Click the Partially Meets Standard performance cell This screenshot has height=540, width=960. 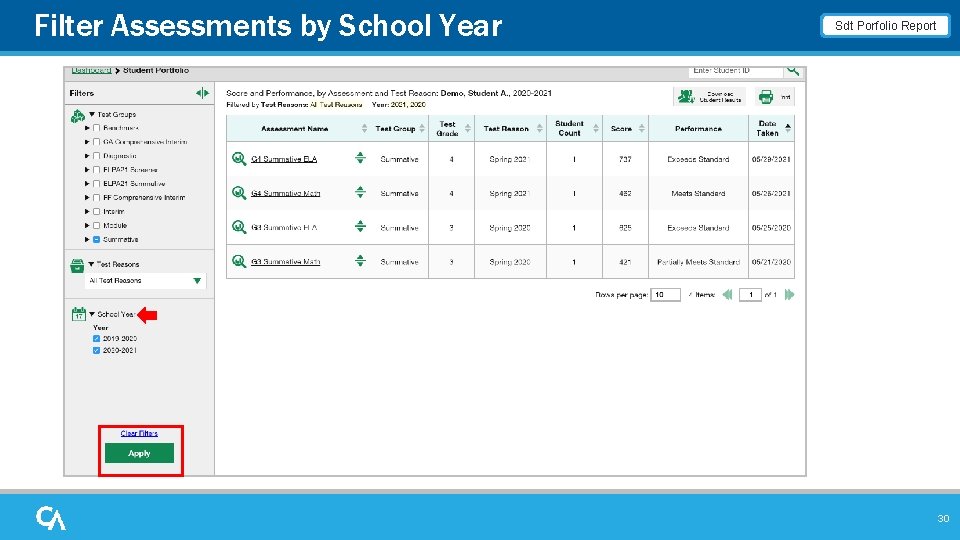(x=698, y=262)
